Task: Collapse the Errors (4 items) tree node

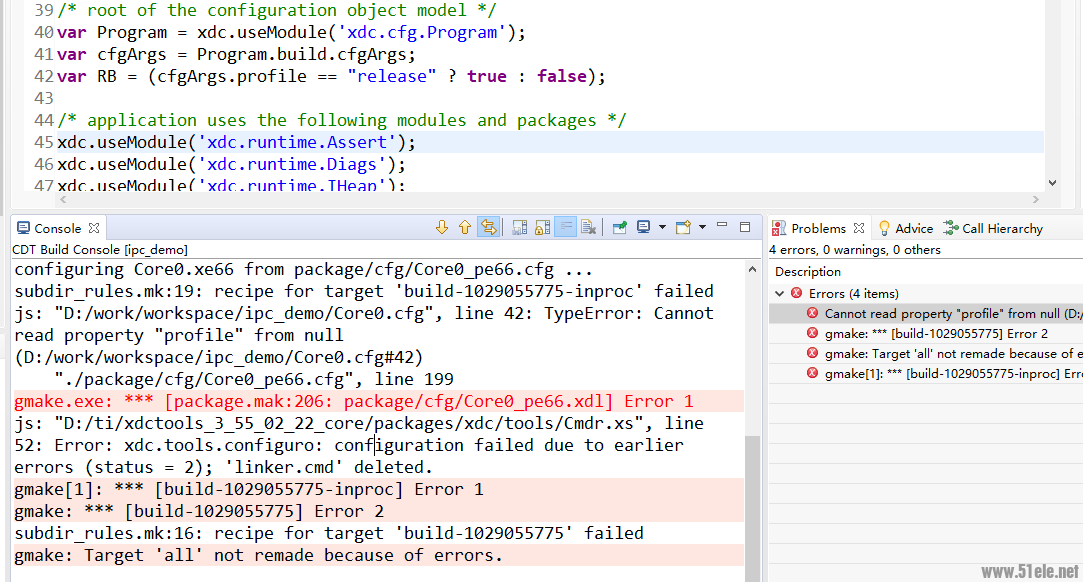Action: coord(780,293)
